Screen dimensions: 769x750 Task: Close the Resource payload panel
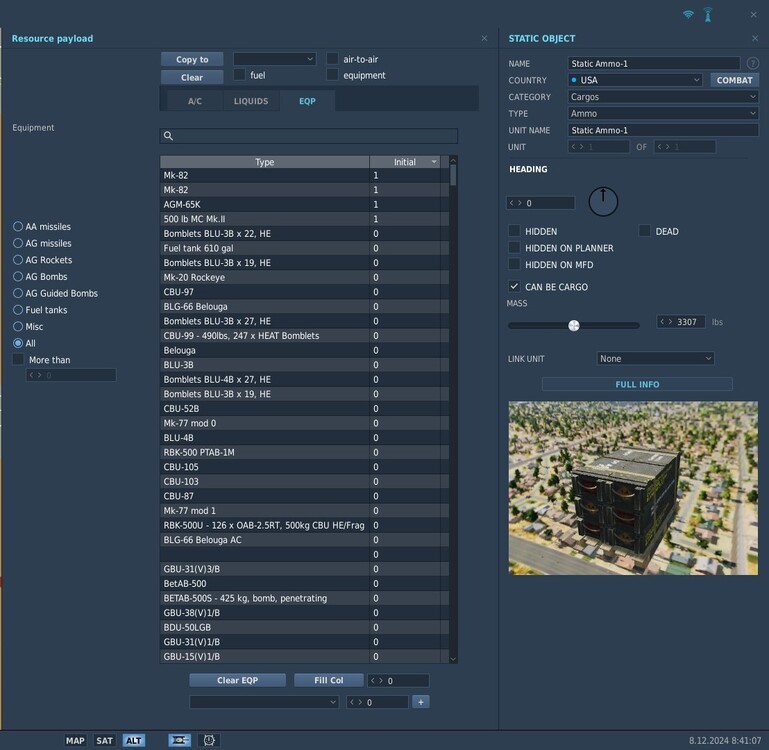(x=484, y=38)
